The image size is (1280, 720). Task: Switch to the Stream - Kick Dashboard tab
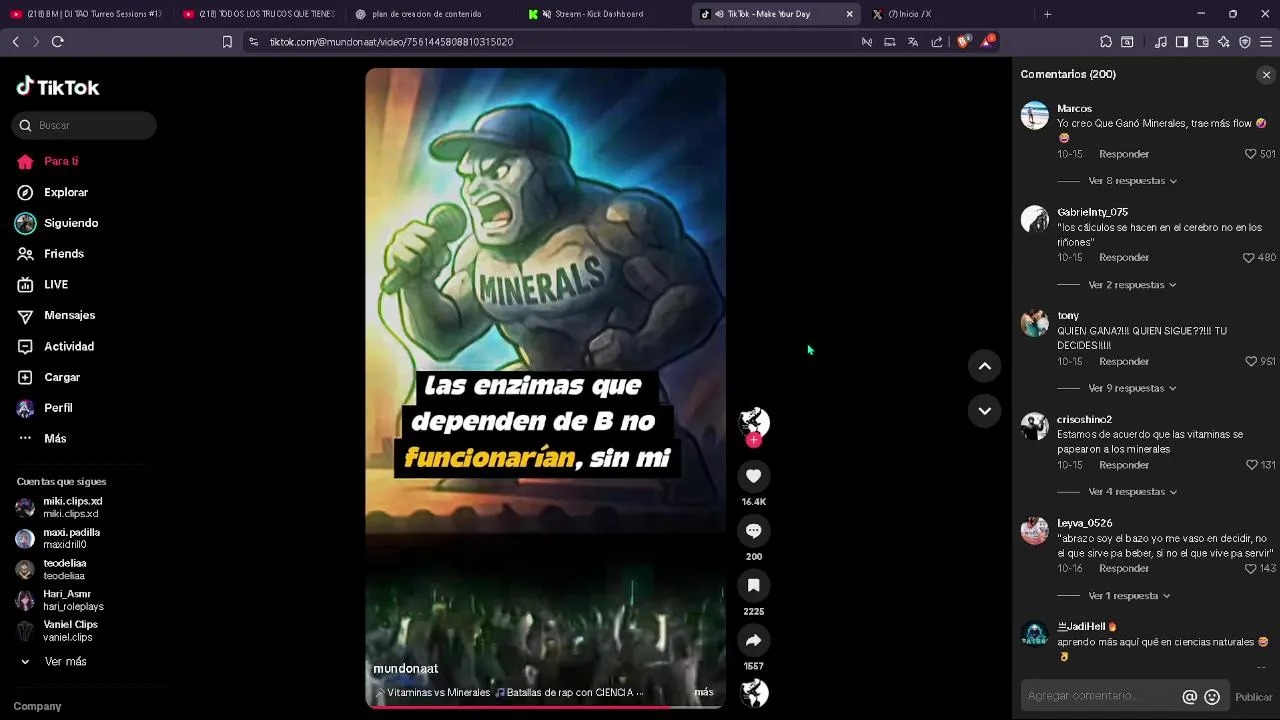click(x=599, y=14)
